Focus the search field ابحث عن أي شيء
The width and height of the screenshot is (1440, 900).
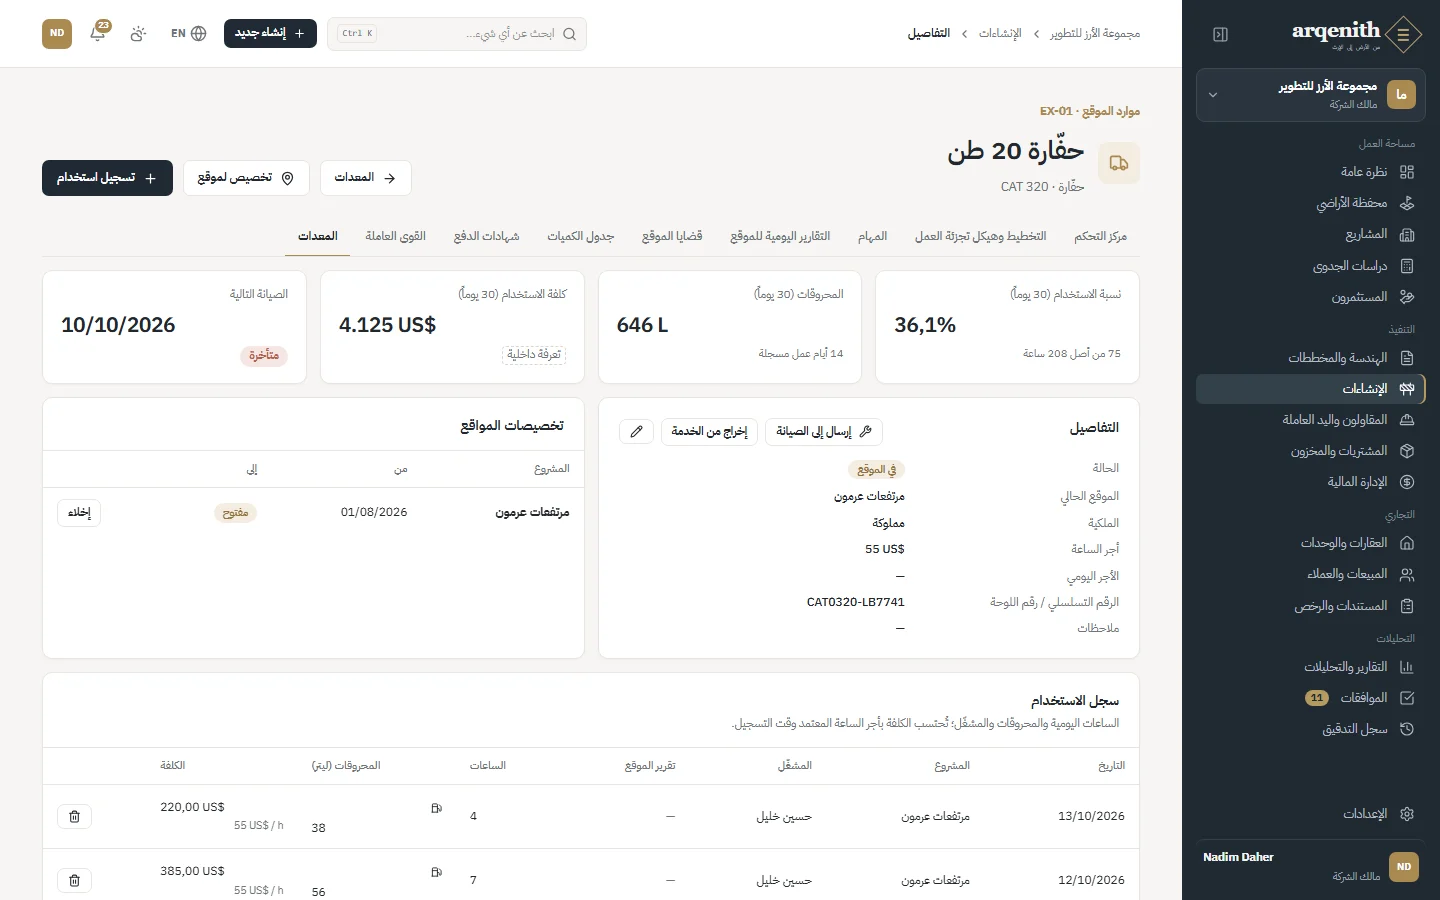pyautogui.click(x=457, y=33)
